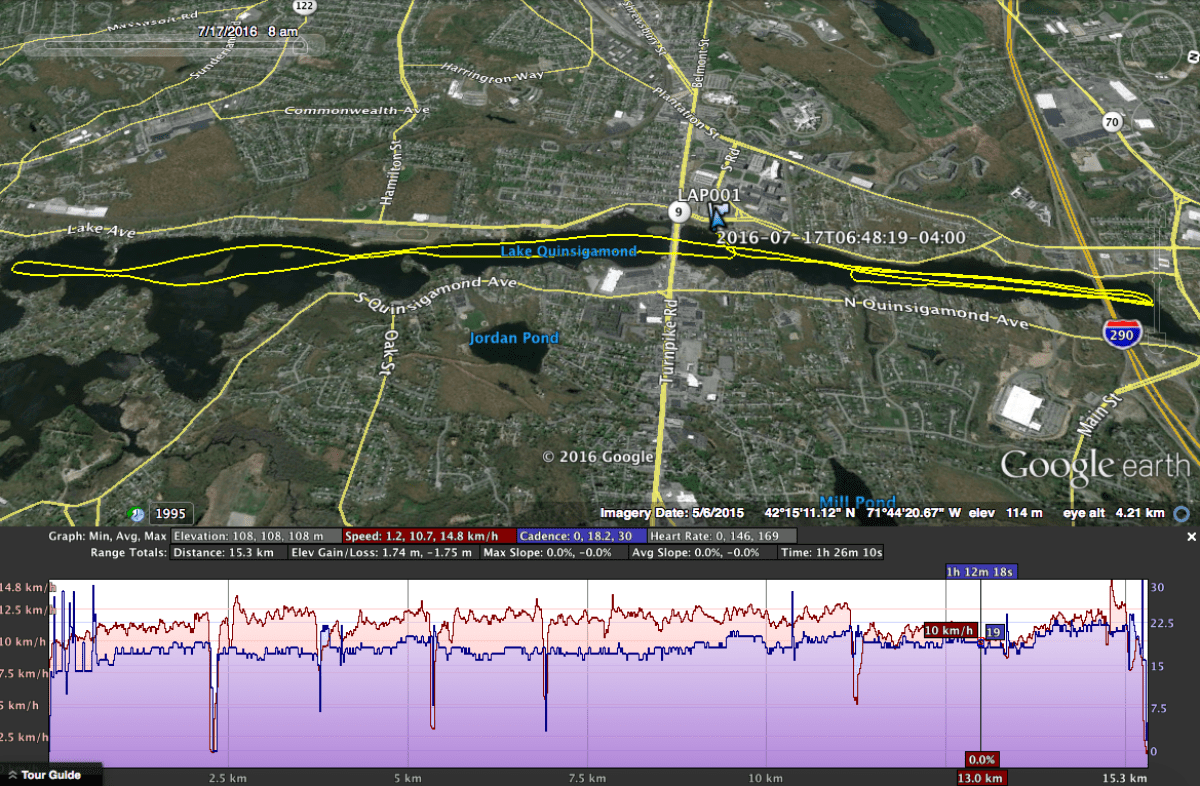Click the Route 122 road shield

(x=304, y=6)
